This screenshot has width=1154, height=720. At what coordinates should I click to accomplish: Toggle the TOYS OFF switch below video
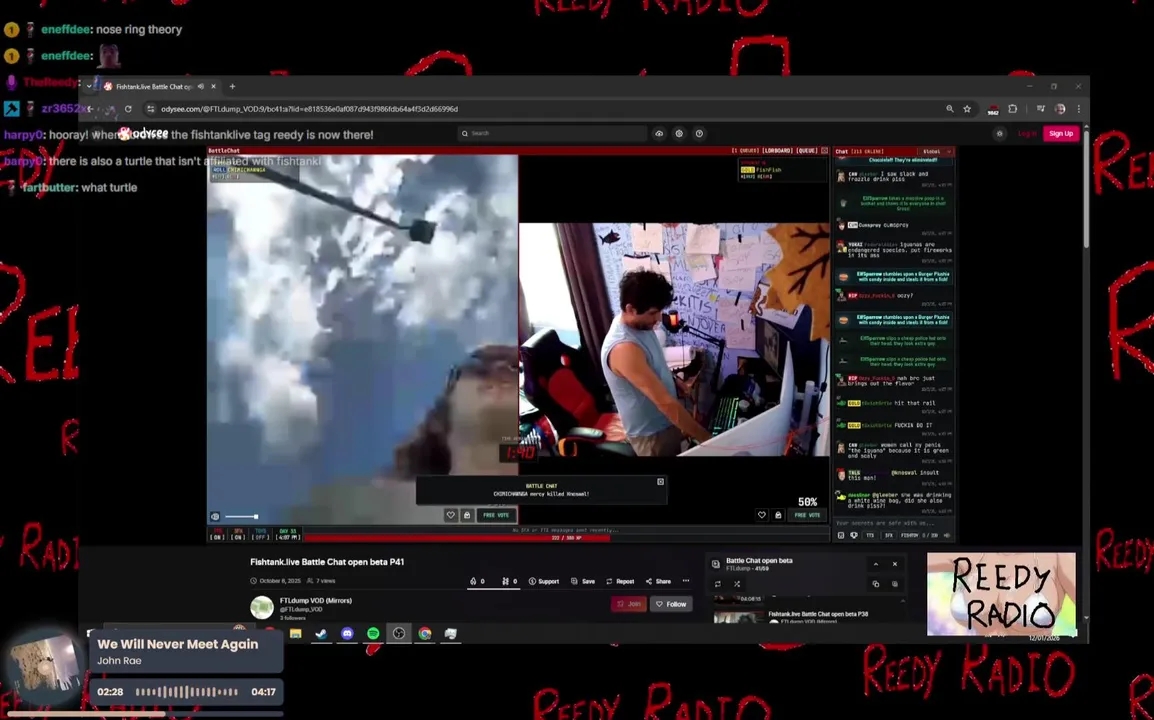[x=261, y=534]
